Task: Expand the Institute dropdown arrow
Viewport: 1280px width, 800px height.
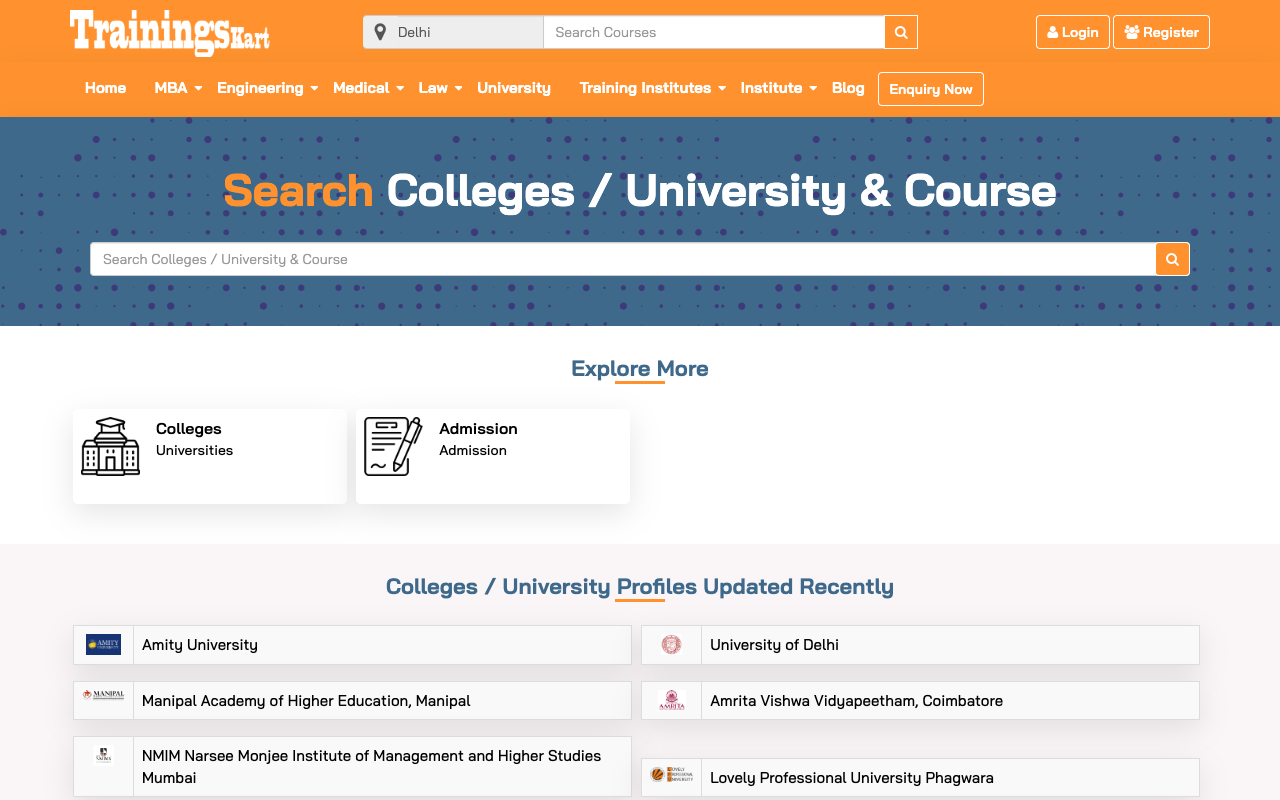Action: coord(813,88)
